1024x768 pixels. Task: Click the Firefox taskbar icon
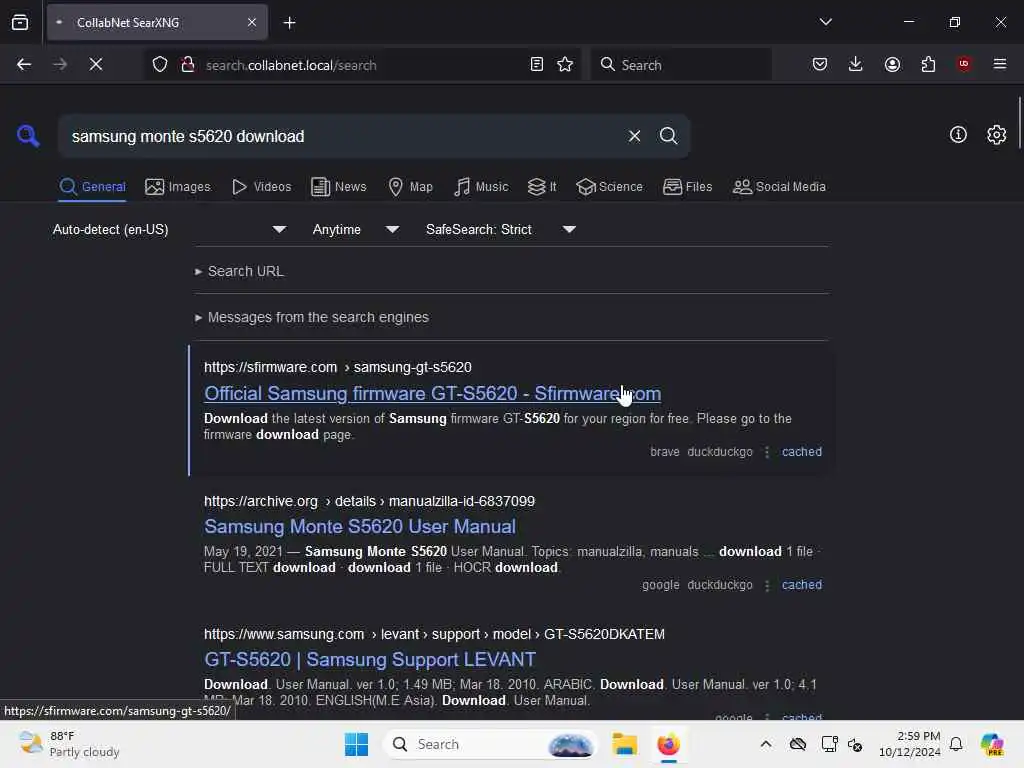coord(668,744)
